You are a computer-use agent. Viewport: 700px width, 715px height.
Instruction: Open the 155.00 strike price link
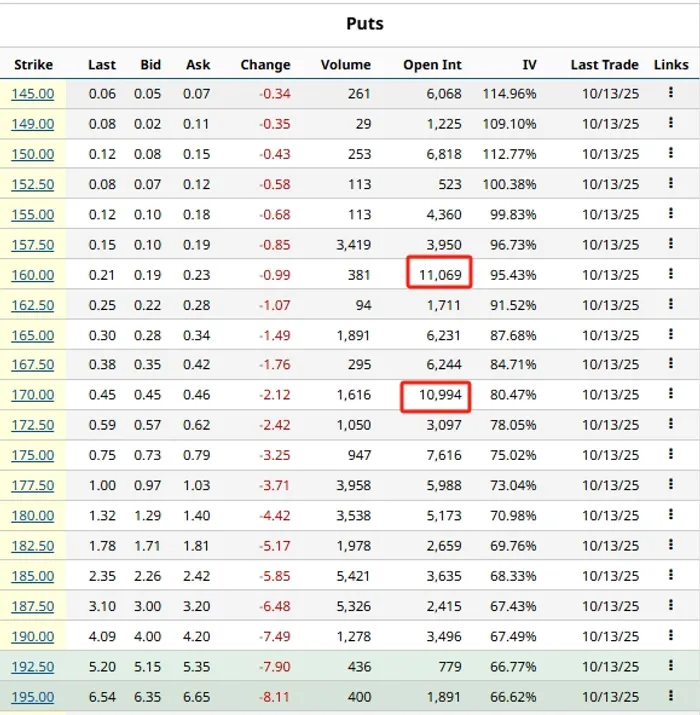coord(33,214)
